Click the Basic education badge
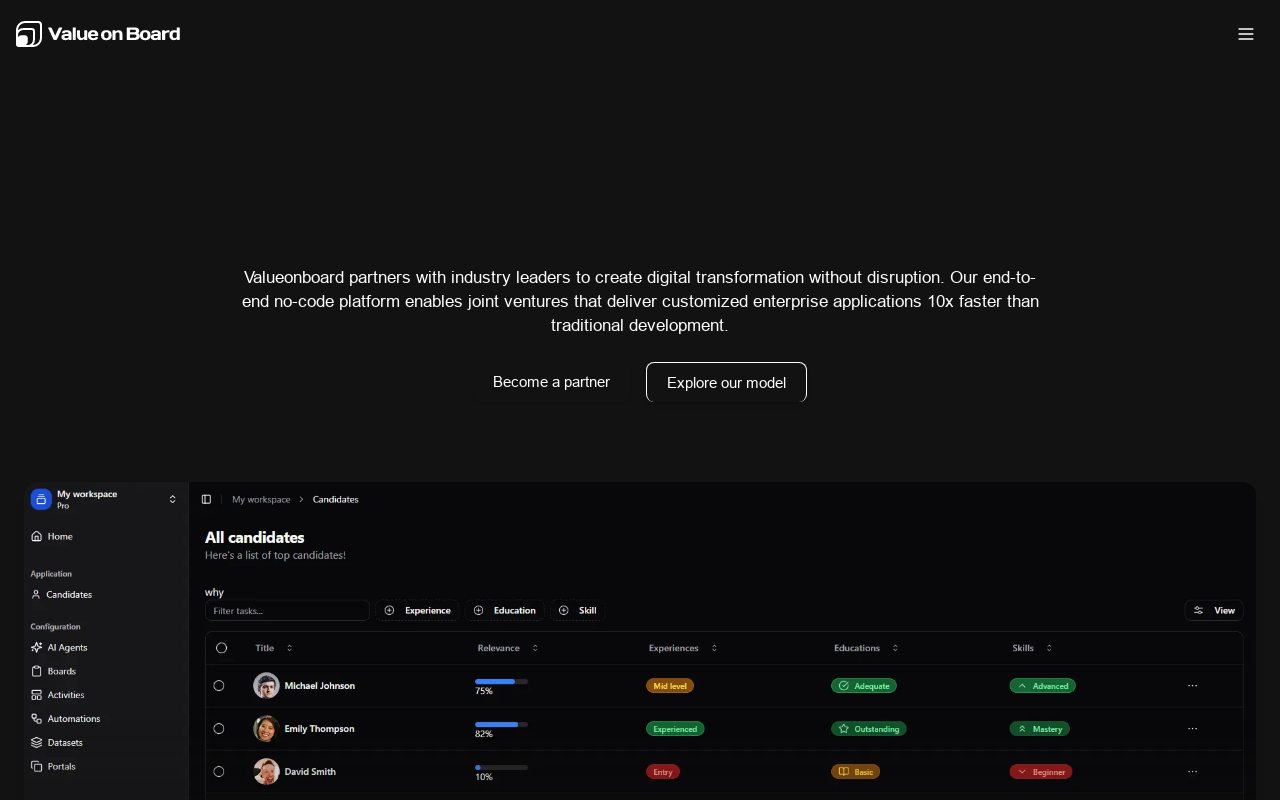Screen dimensions: 1280x800 [856, 772]
